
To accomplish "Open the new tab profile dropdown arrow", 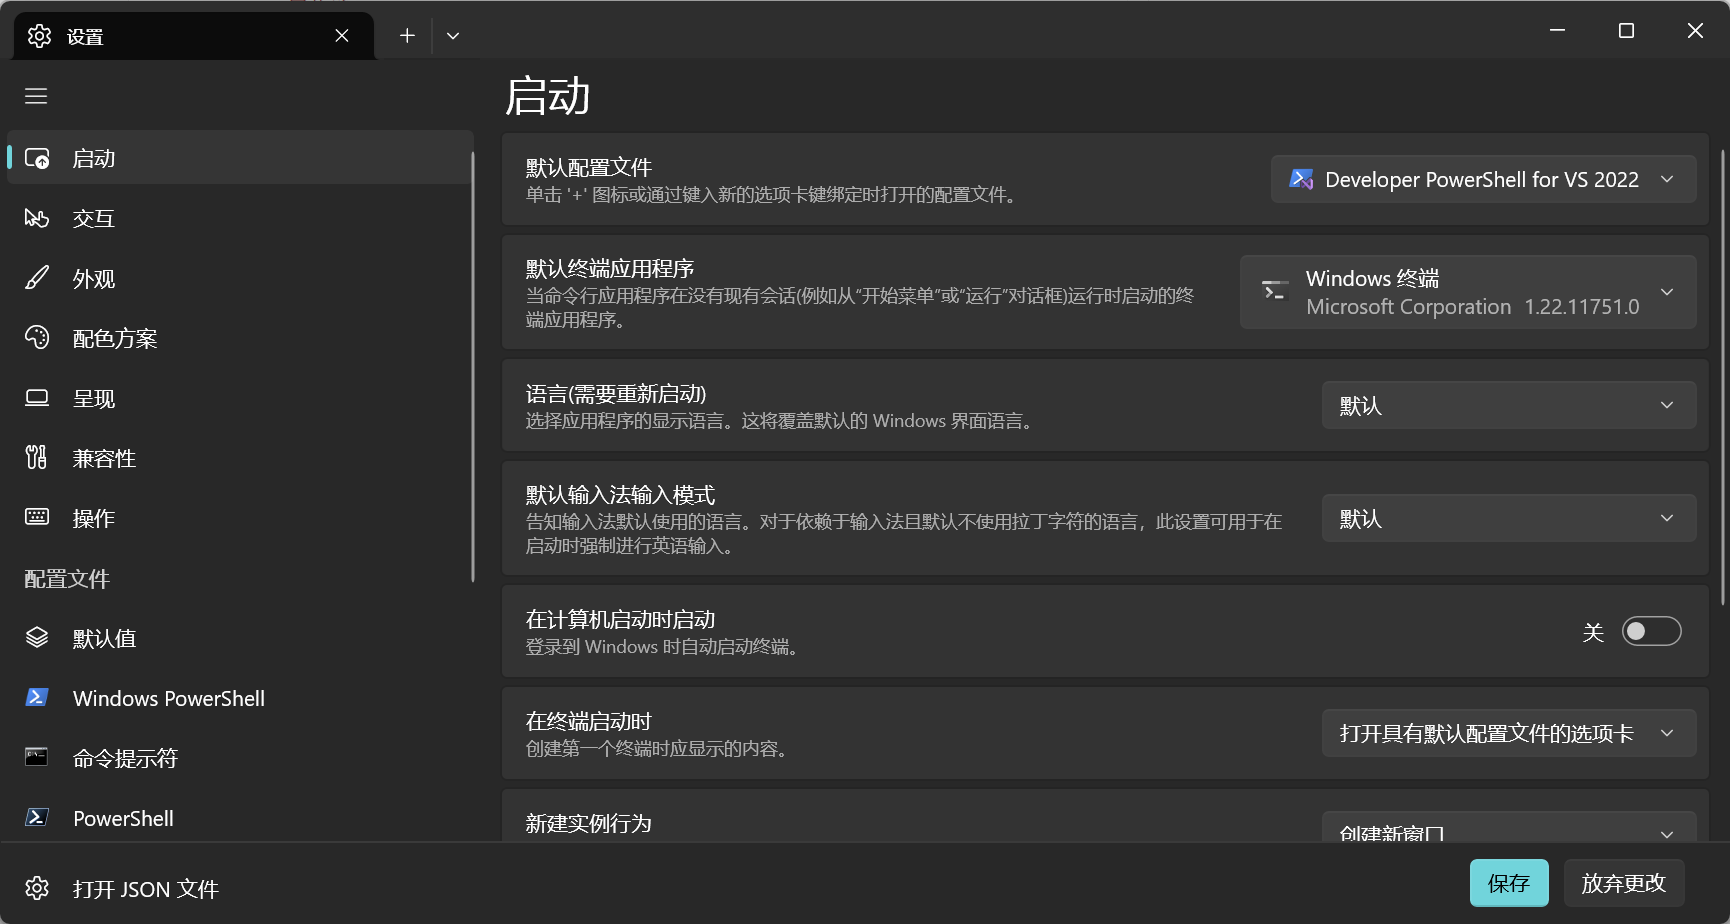I will pyautogui.click(x=453, y=36).
